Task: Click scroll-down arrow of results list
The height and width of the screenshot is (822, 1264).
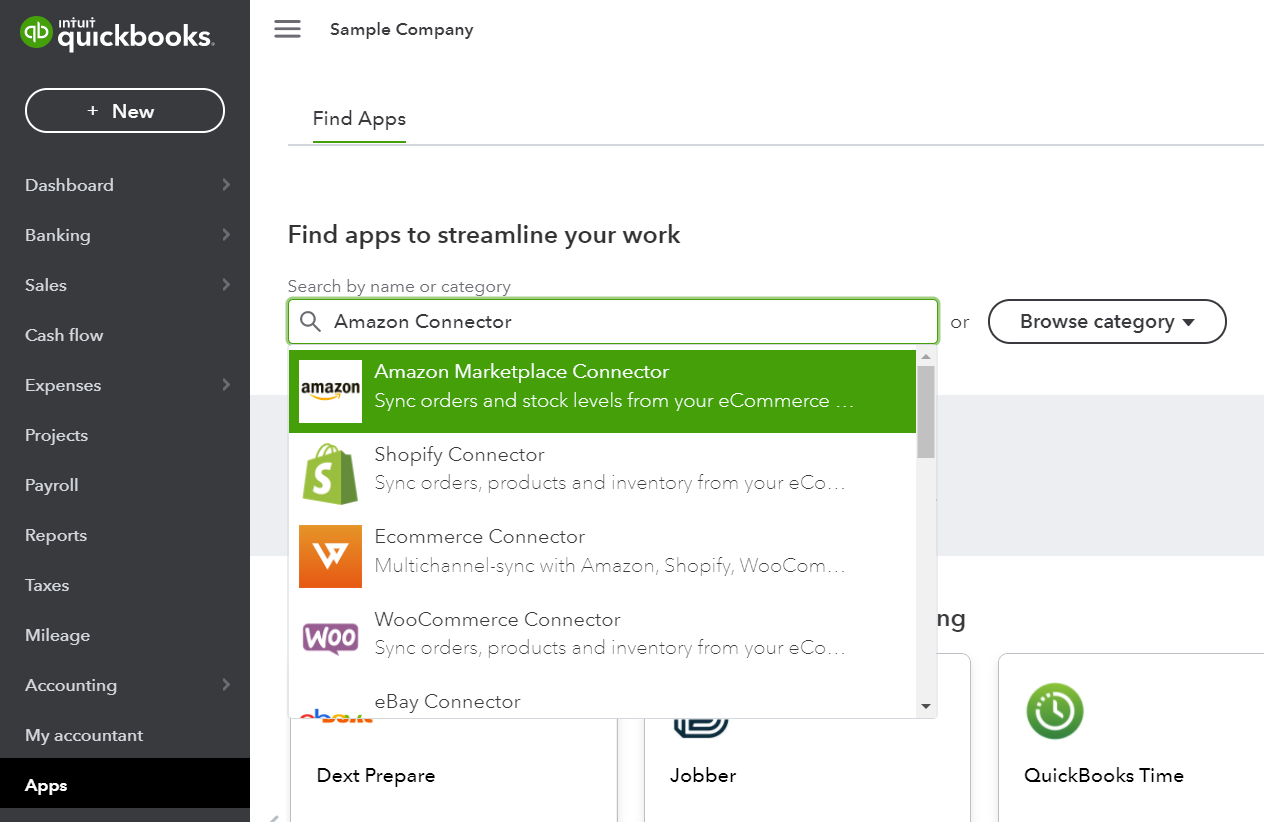Action: 926,707
